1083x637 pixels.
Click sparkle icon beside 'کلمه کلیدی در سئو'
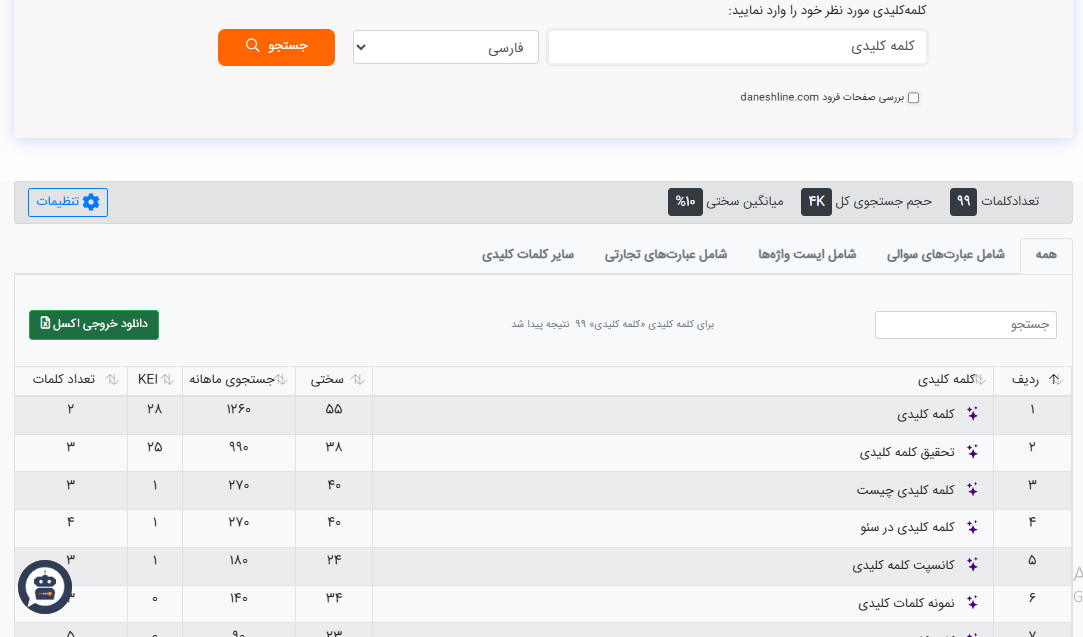[x=971, y=527]
